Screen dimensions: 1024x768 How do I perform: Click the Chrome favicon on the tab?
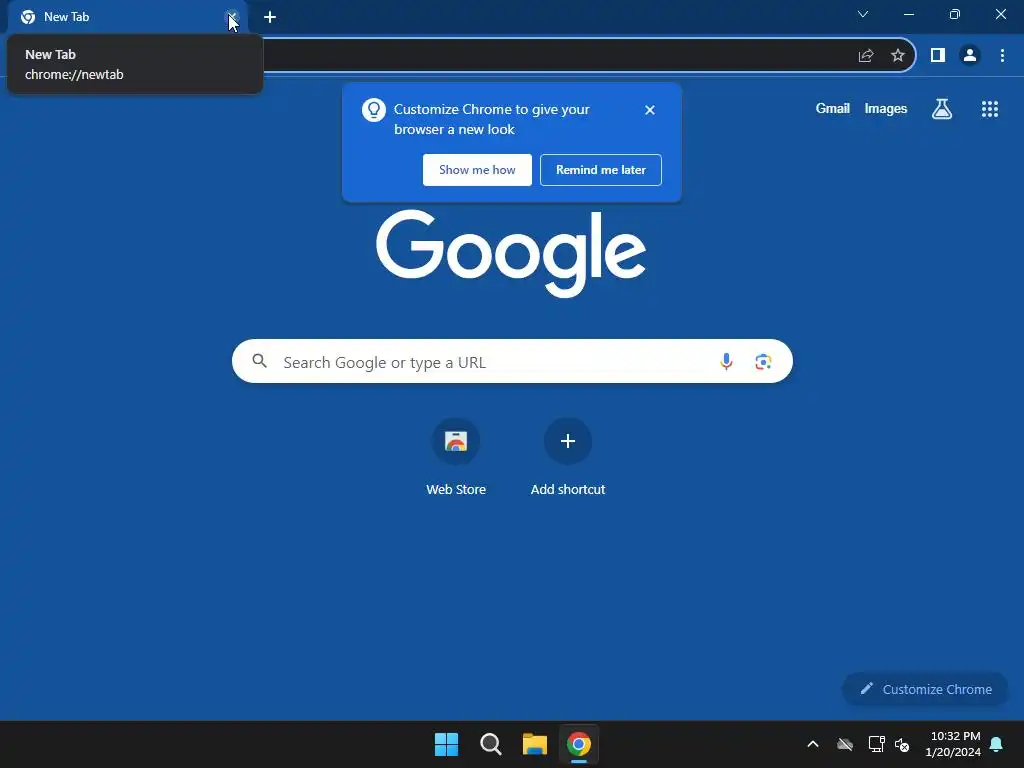[x=28, y=17]
